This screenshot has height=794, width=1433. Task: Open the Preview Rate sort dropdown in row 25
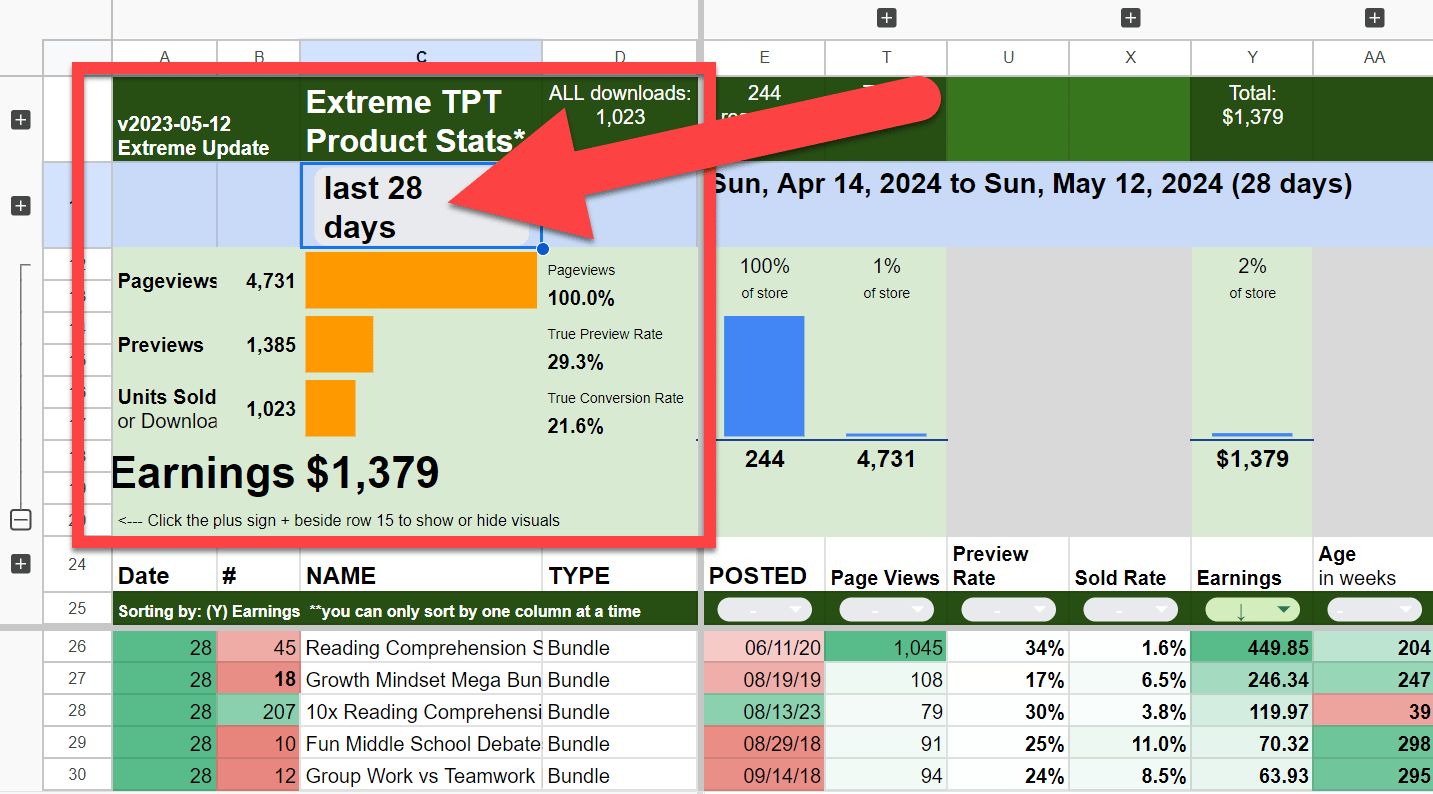(1008, 610)
